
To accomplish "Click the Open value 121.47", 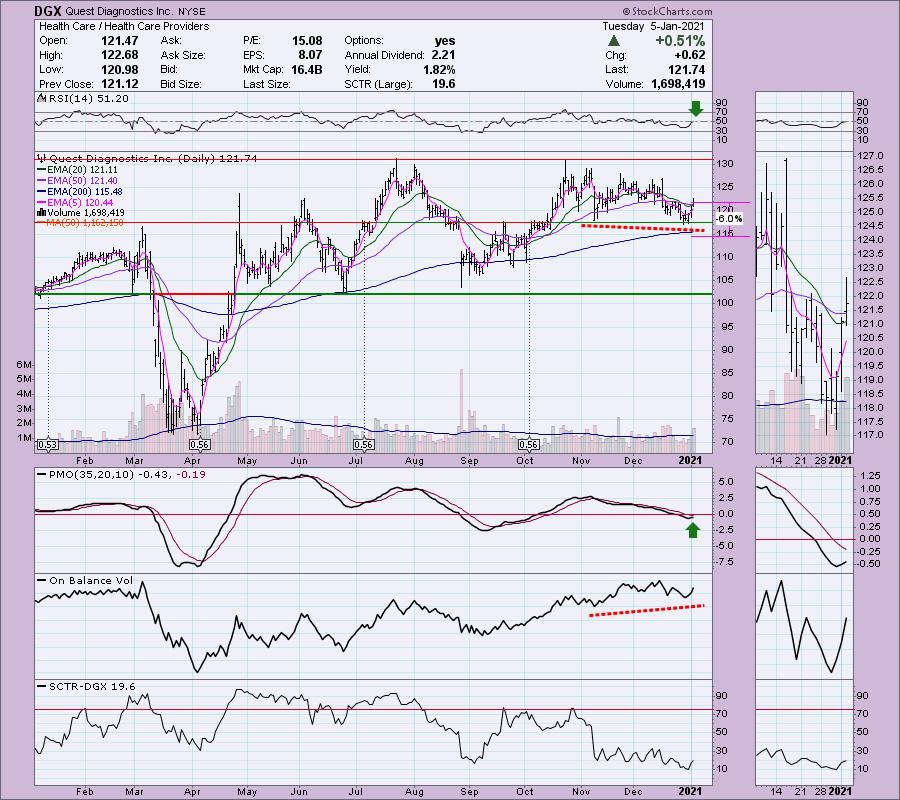I will click(x=119, y=41).
